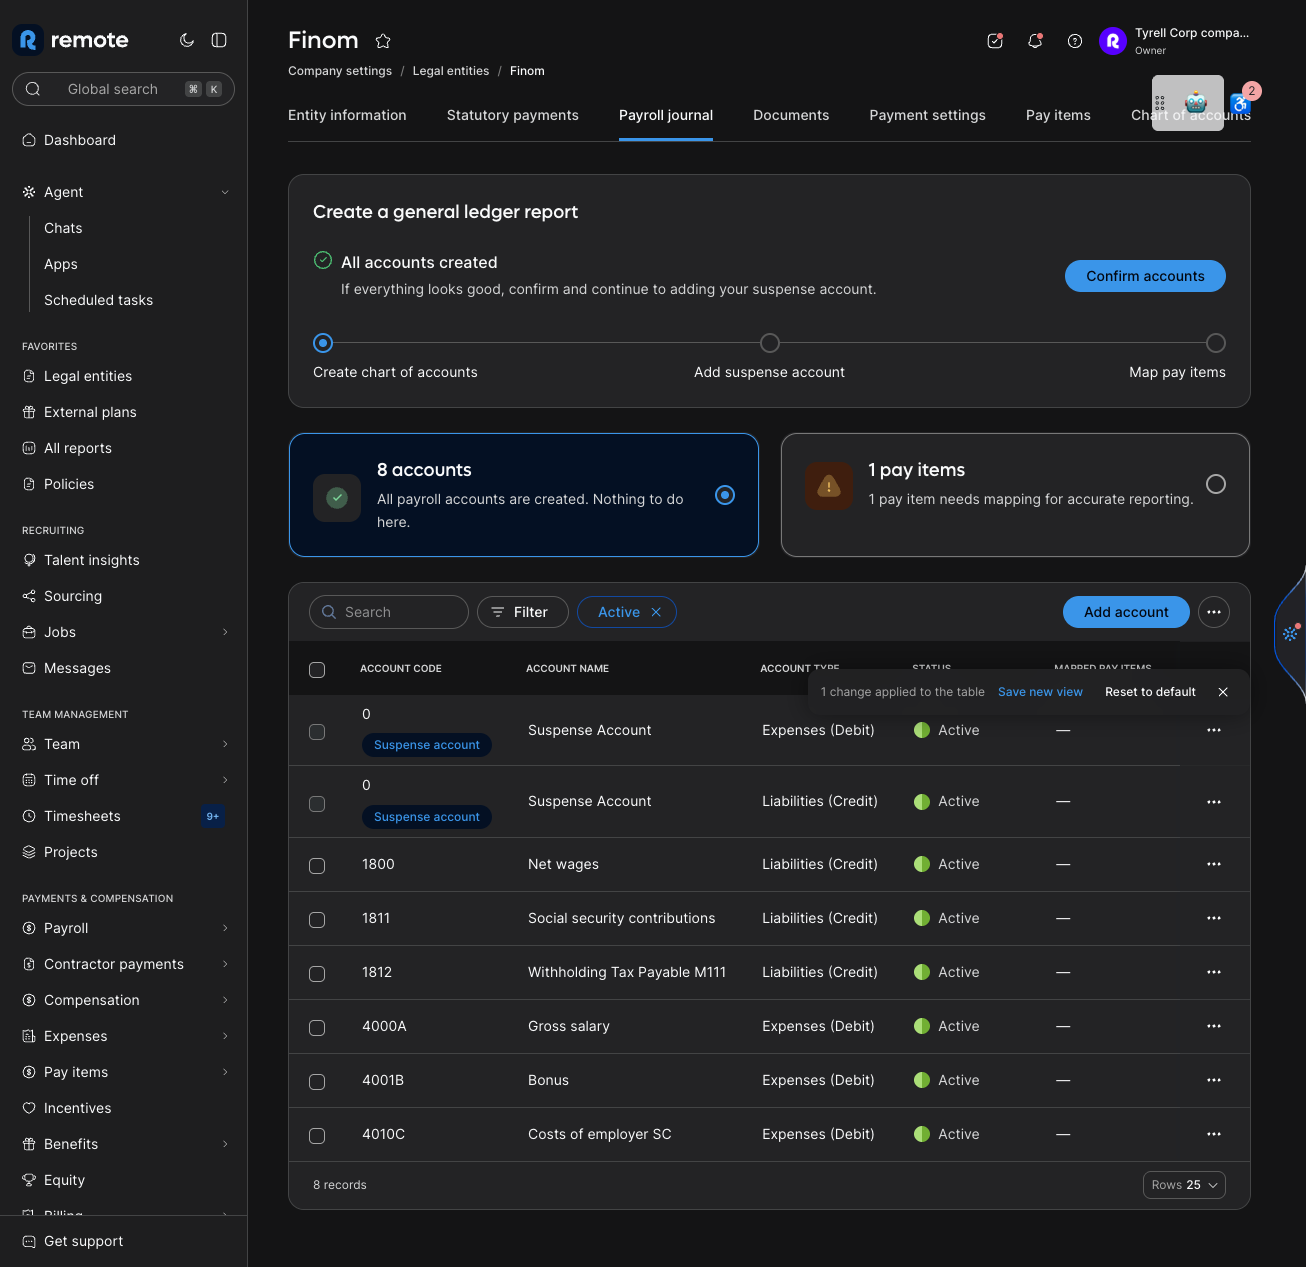The image size is (1306, 1267).
Task: Check the Liabilities (Credit) Suspense Account row
Action: tap(317, 804)
